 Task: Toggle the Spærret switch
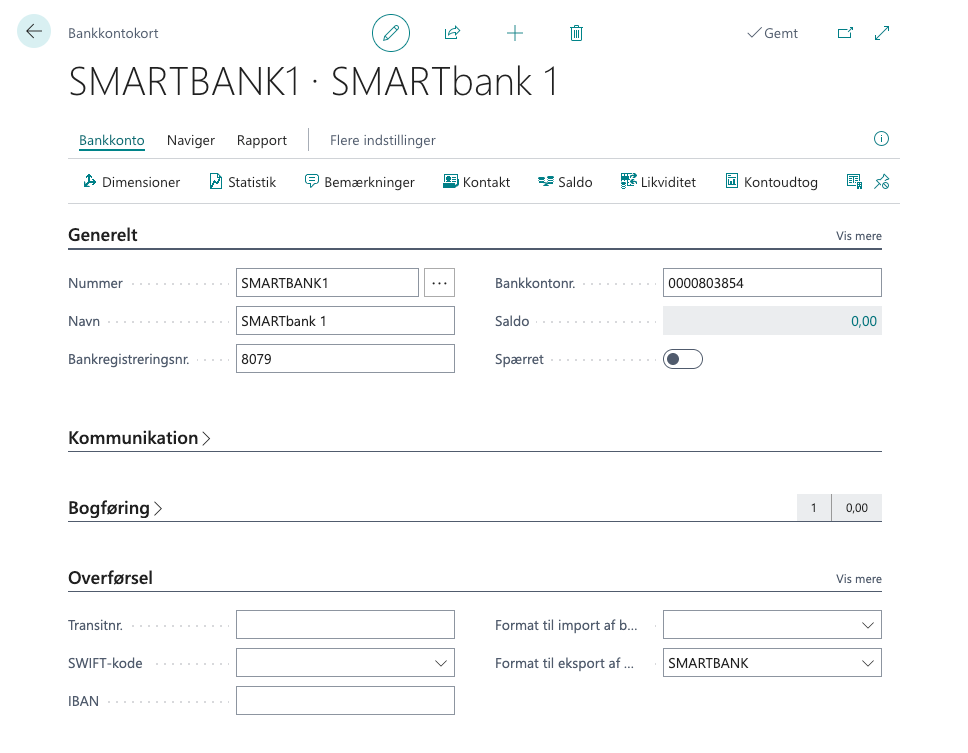point(683,359)
